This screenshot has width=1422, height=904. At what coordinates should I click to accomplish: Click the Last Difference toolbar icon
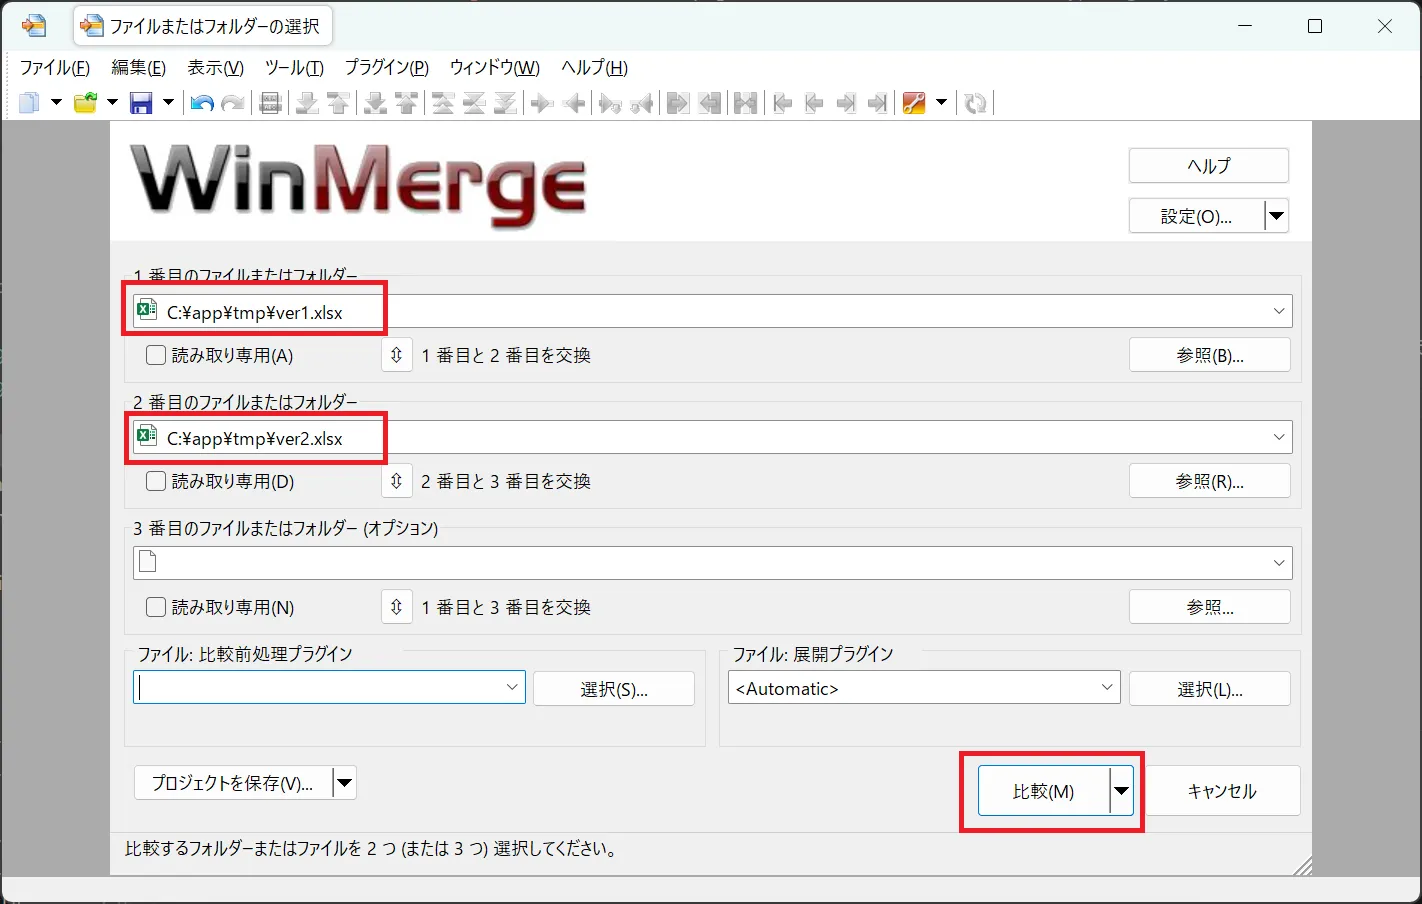[506, 102]
